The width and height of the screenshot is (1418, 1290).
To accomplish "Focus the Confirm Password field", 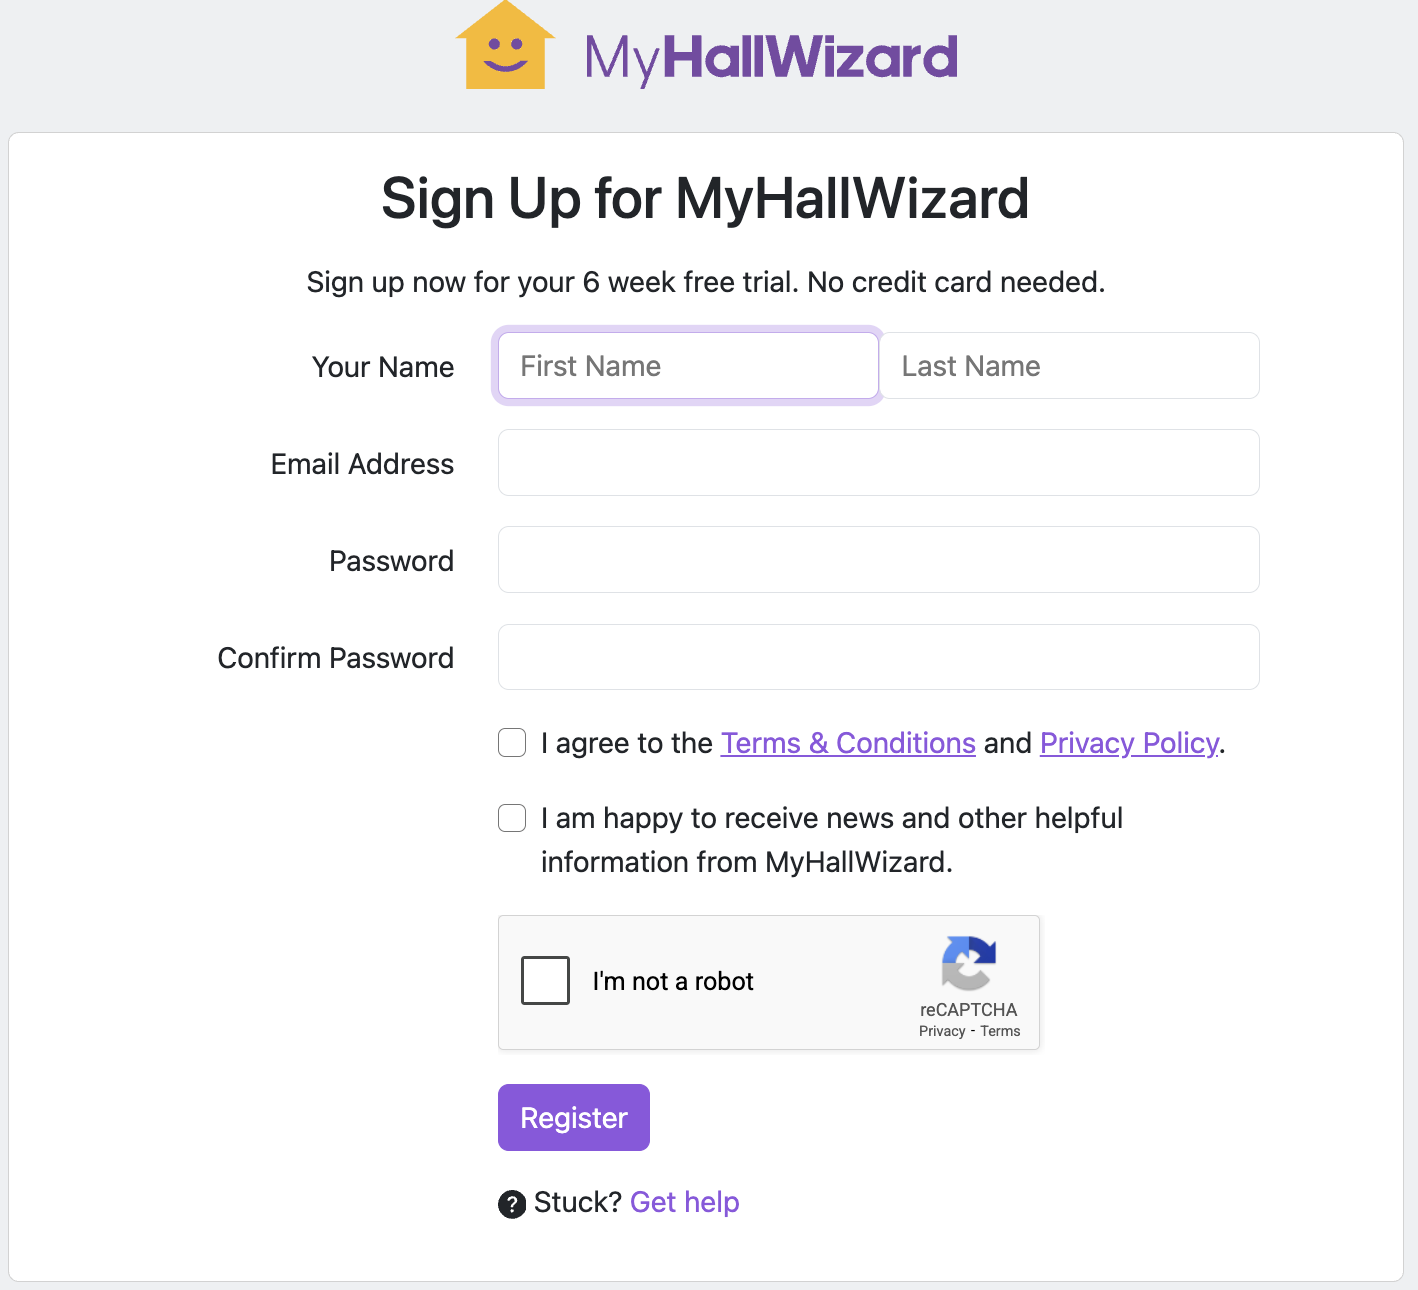I will (878, 657).
